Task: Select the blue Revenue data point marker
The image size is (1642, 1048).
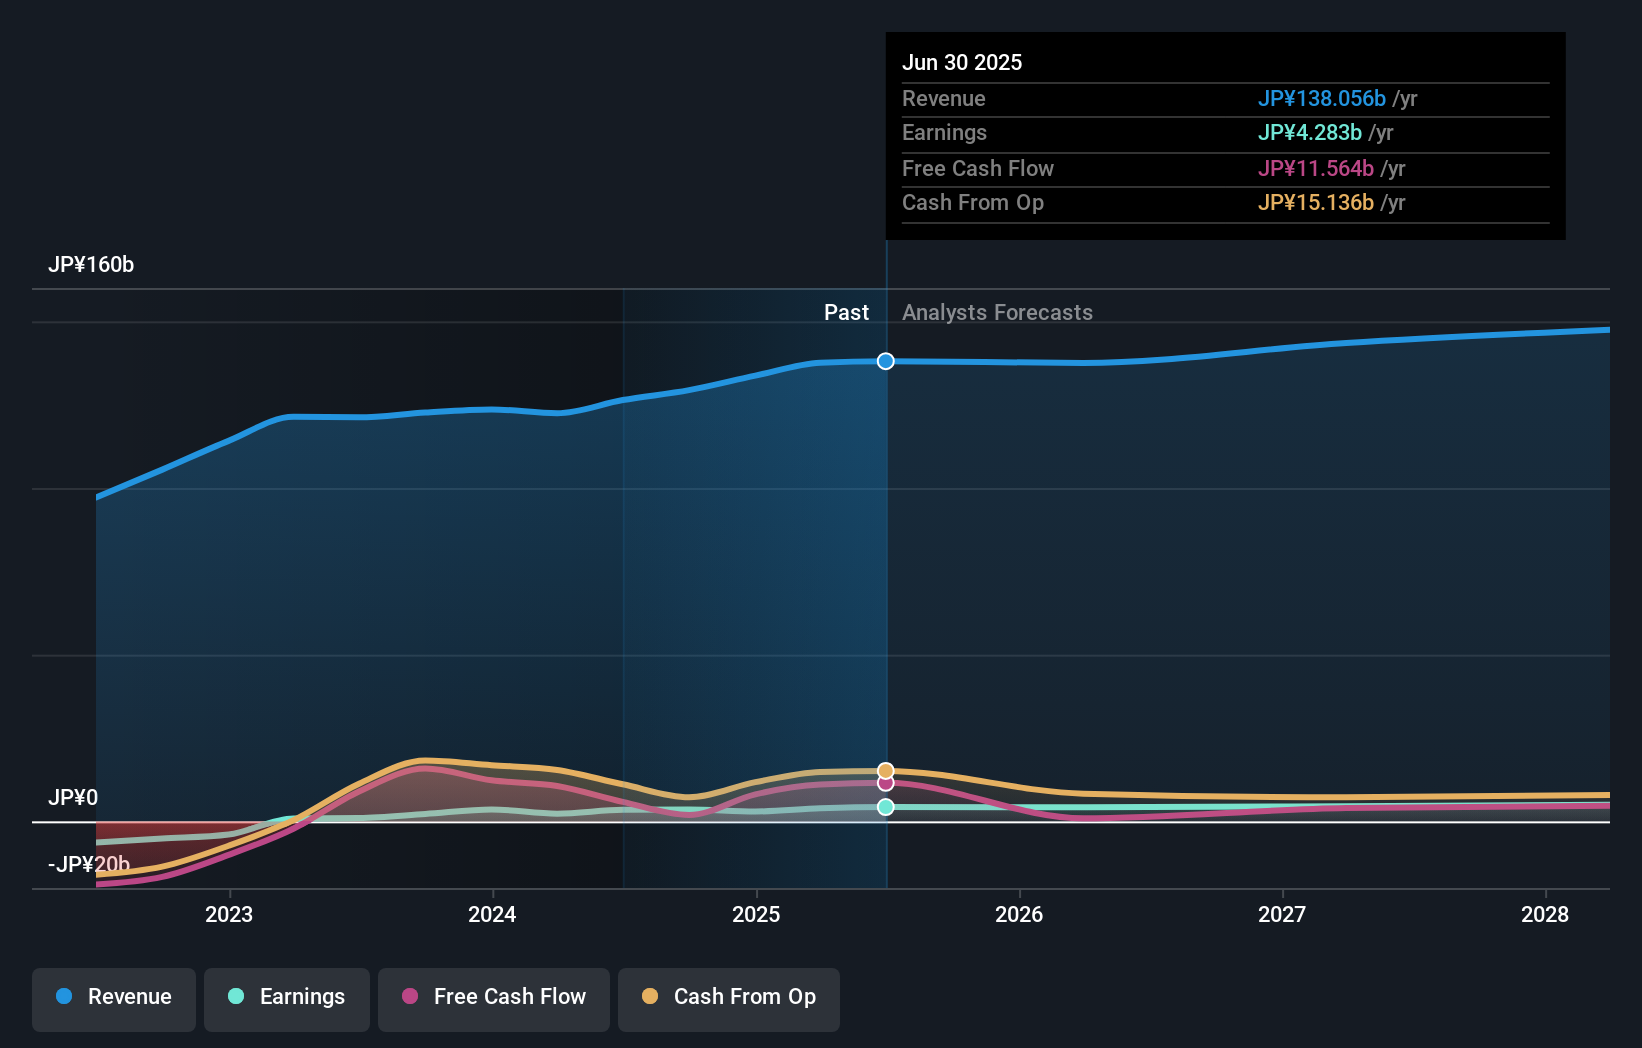Action: coord(884,361)
